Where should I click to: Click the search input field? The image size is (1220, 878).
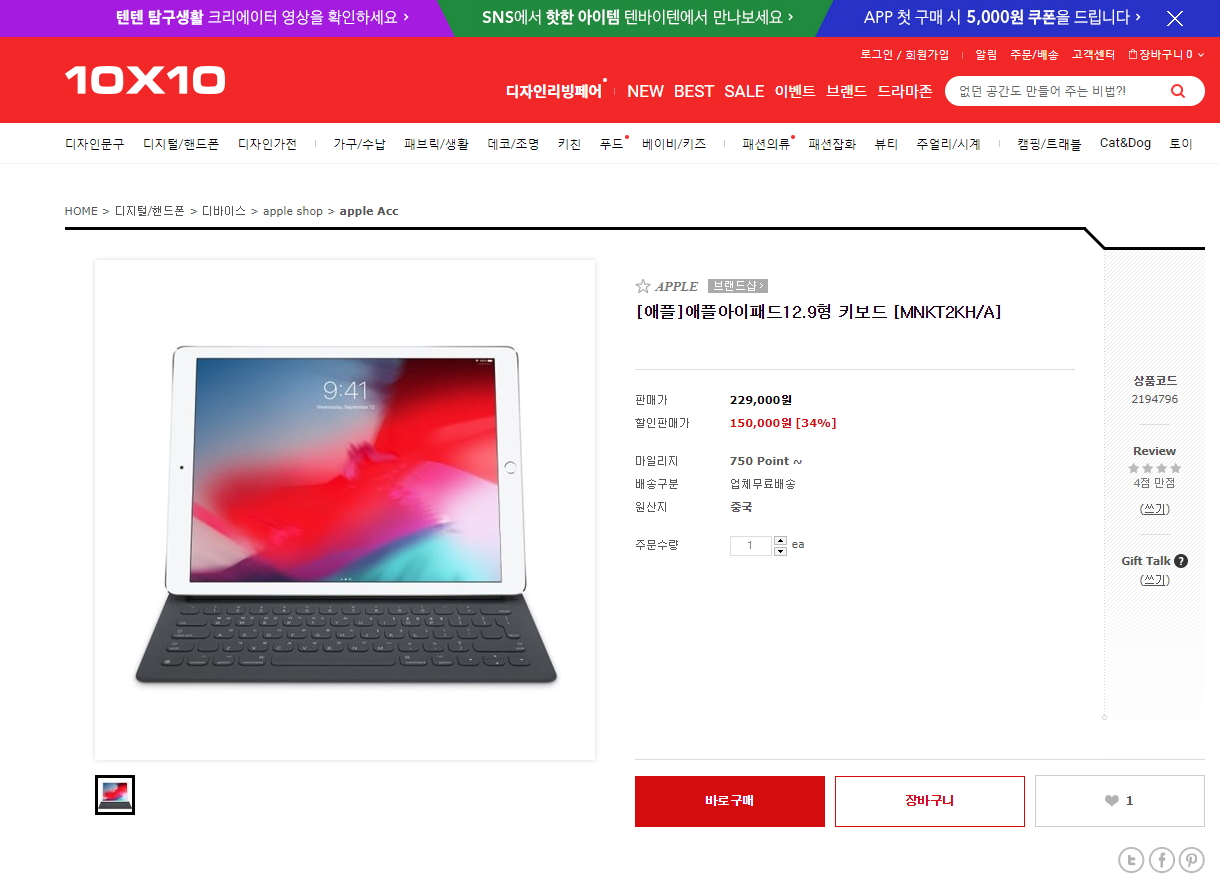(x=1058, y=91)
